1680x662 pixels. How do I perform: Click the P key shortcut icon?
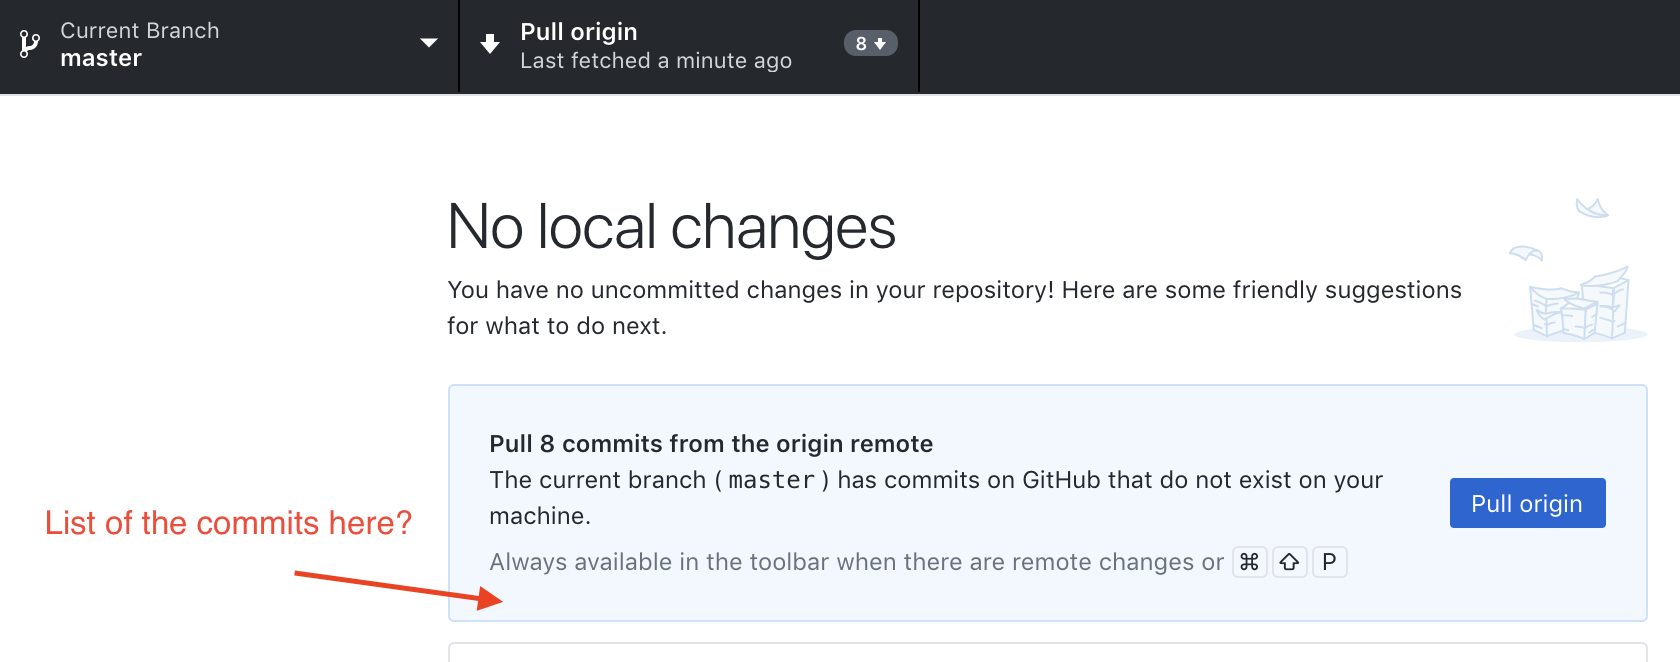[1329, 562]
